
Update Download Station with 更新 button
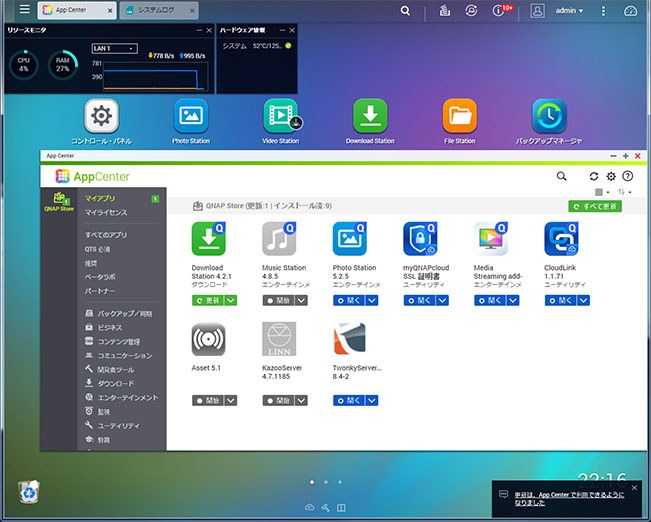[x=208, y=300]
